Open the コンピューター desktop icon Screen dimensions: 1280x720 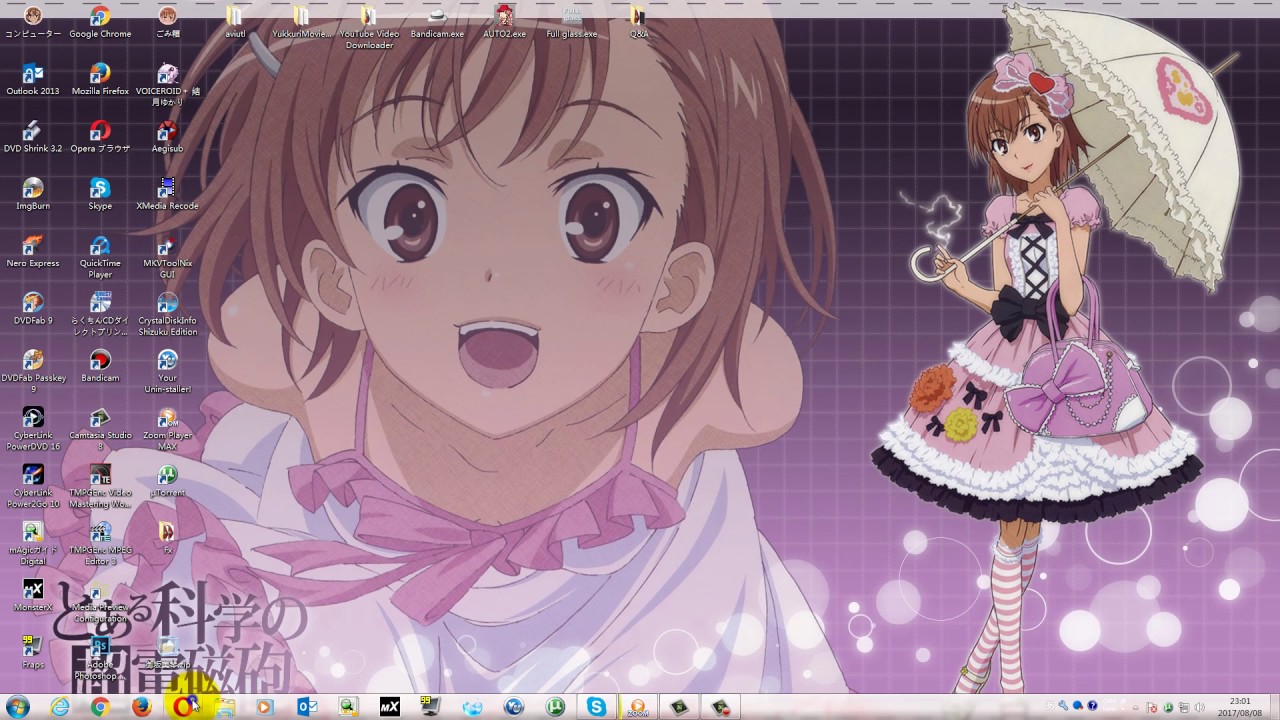click(x=33, y=22)
